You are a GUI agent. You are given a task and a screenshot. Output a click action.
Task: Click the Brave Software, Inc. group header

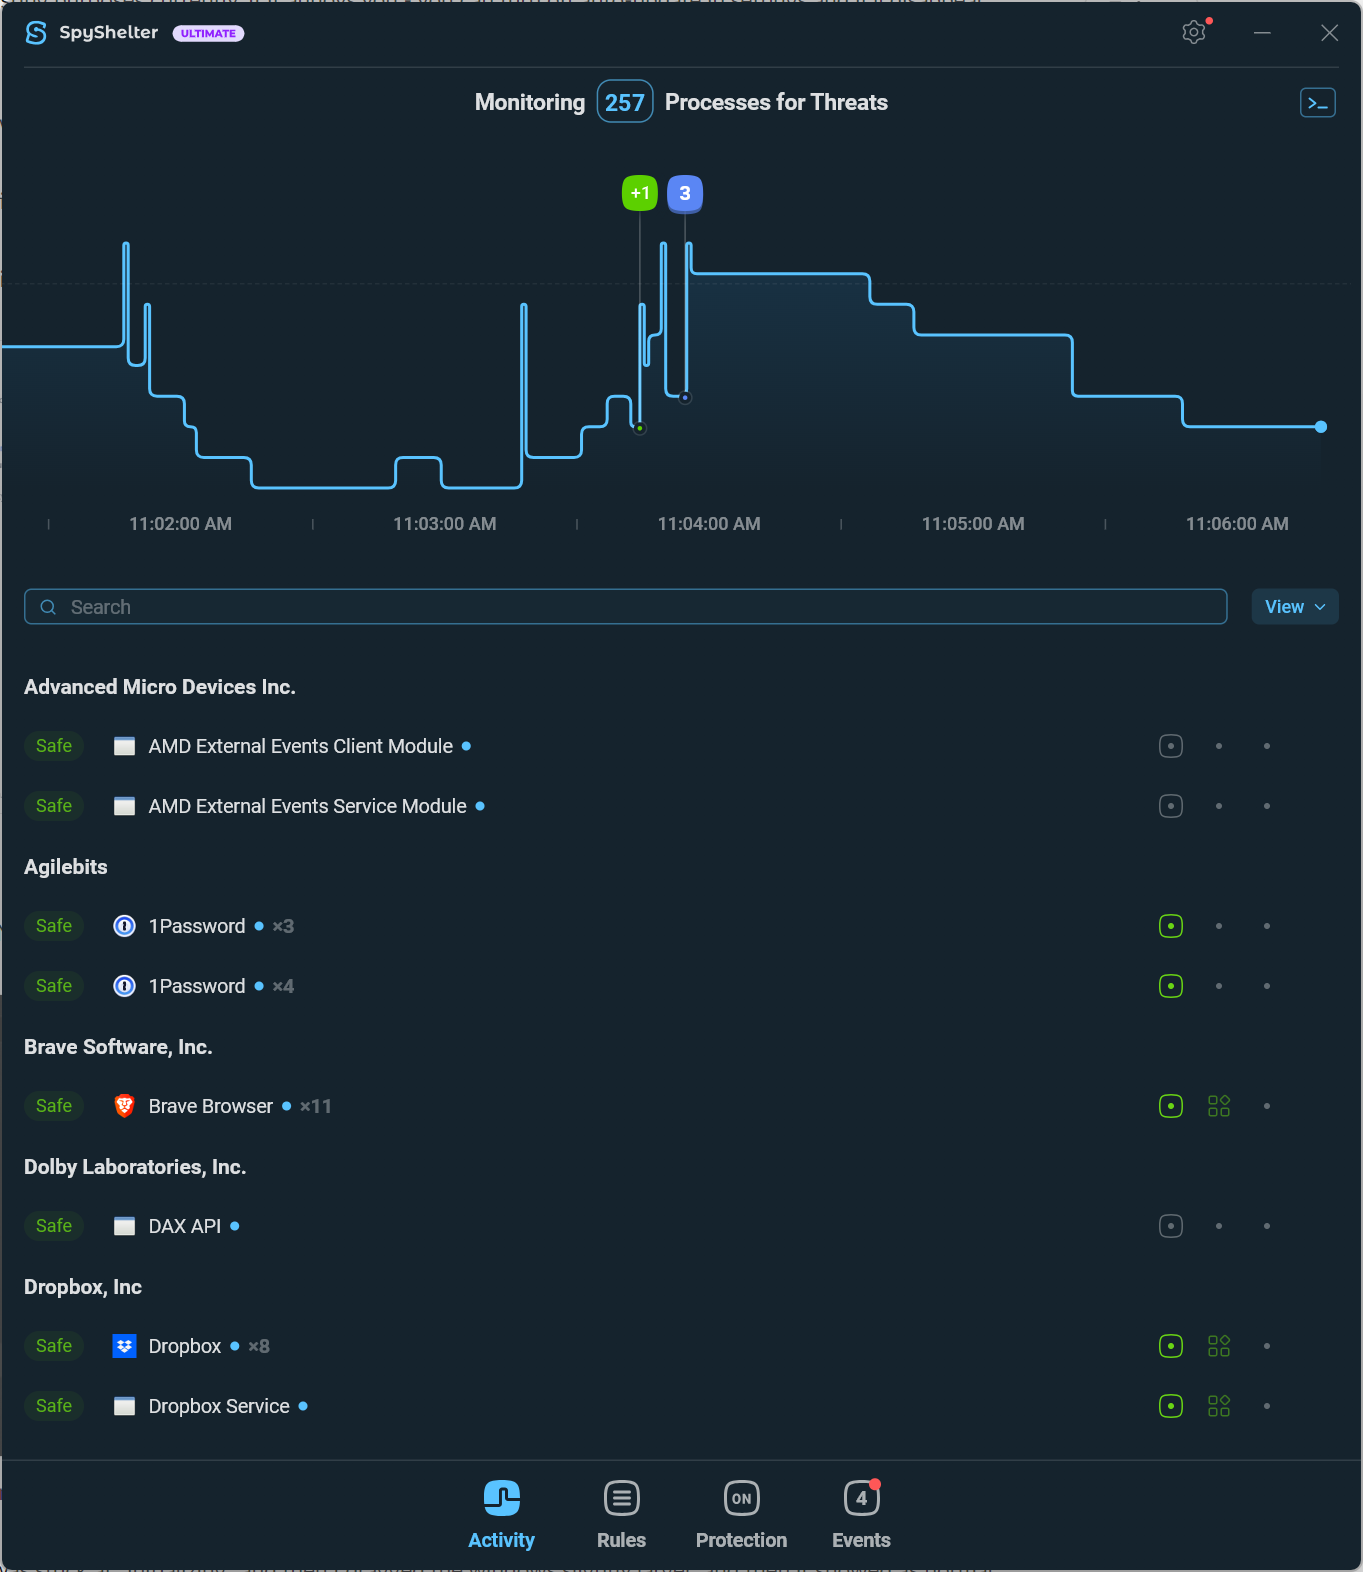118,1047
